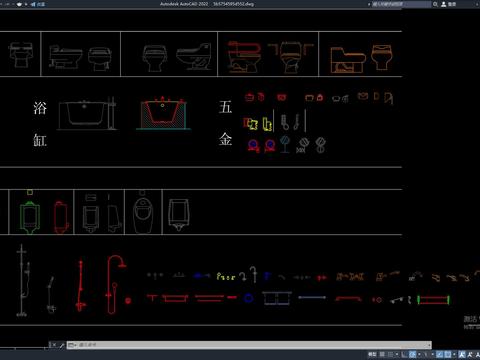Toggle ortho mode in status bar
The image size is (480, 360).
[x=404, y=354]
